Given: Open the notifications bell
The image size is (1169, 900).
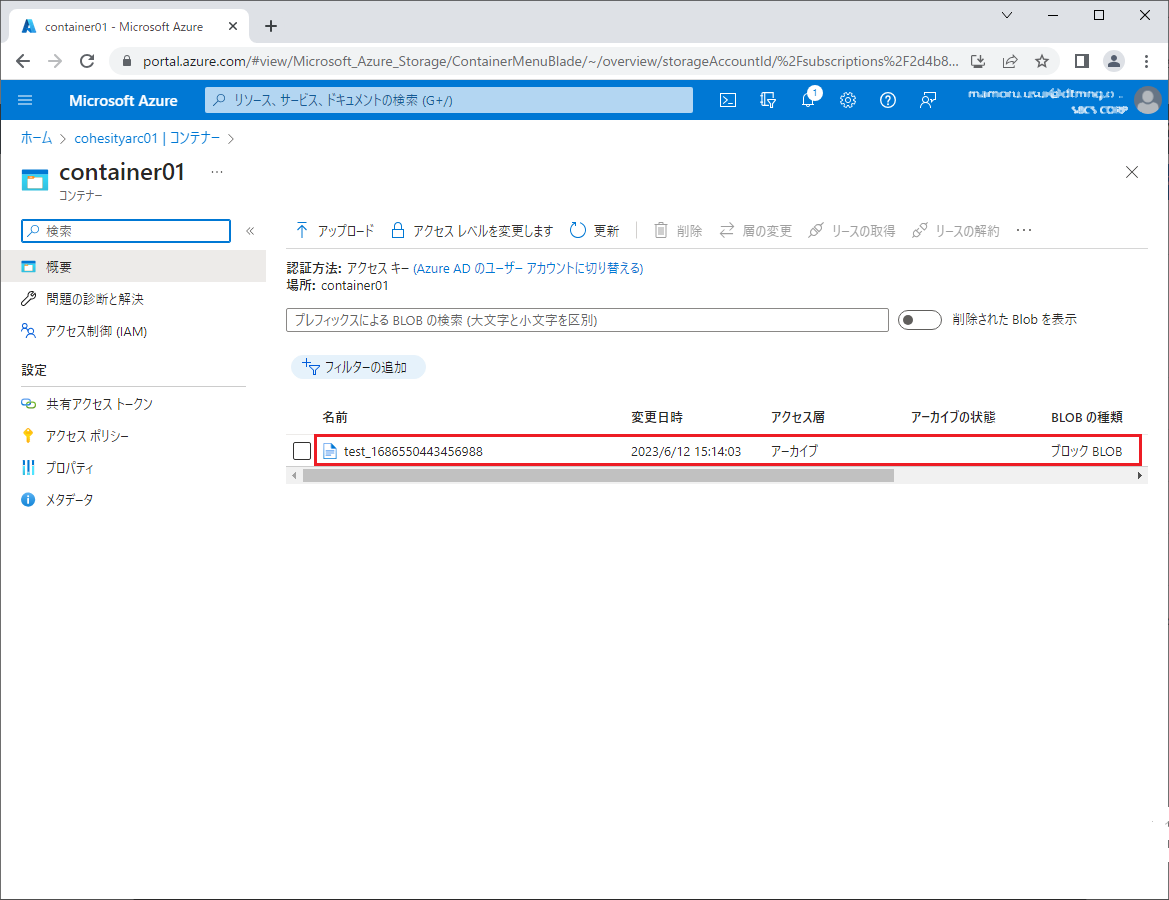Looking at the screenshot, I should (x=809, y=99).
